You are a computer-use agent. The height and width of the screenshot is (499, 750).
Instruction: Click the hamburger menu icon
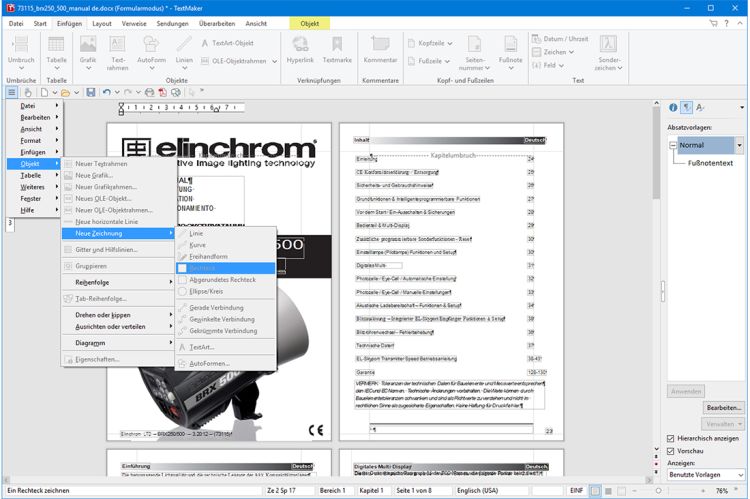[11, 92]
